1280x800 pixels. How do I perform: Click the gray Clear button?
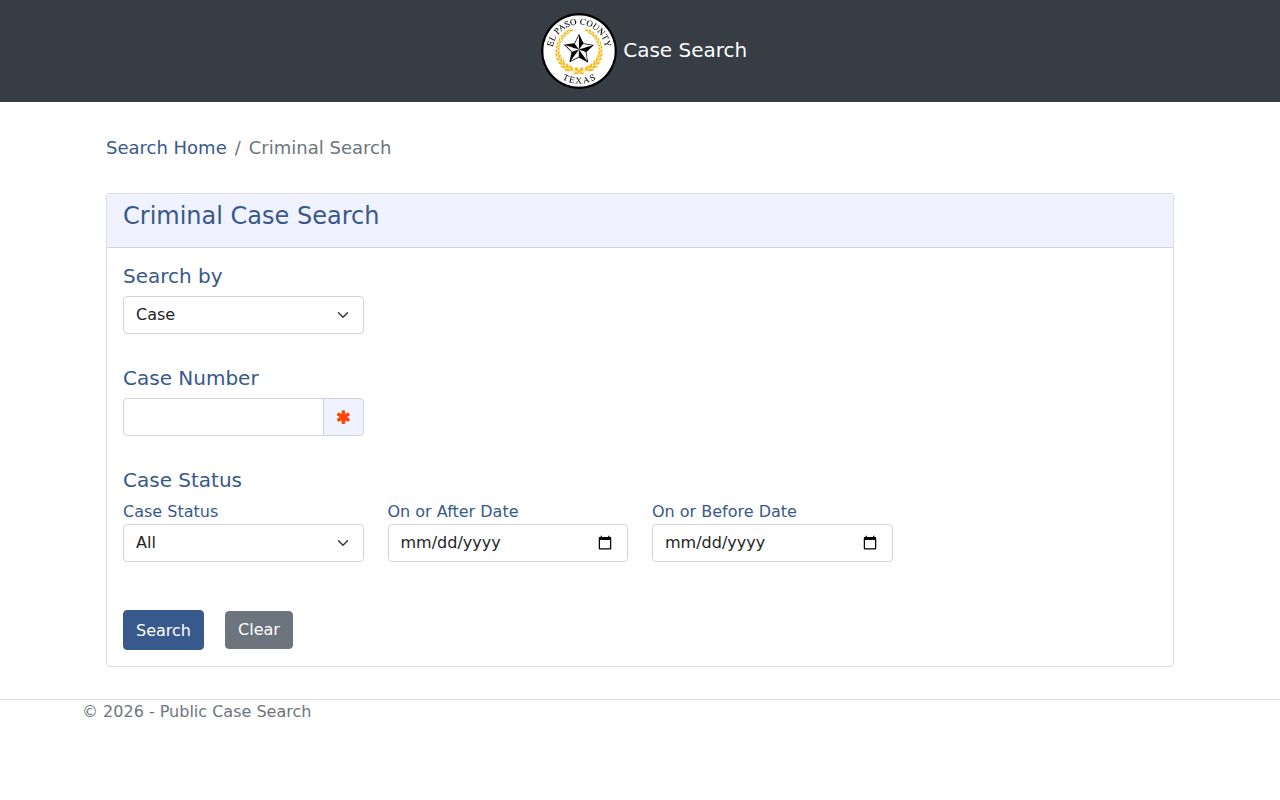pyautogui.click(x=259, y=630)
